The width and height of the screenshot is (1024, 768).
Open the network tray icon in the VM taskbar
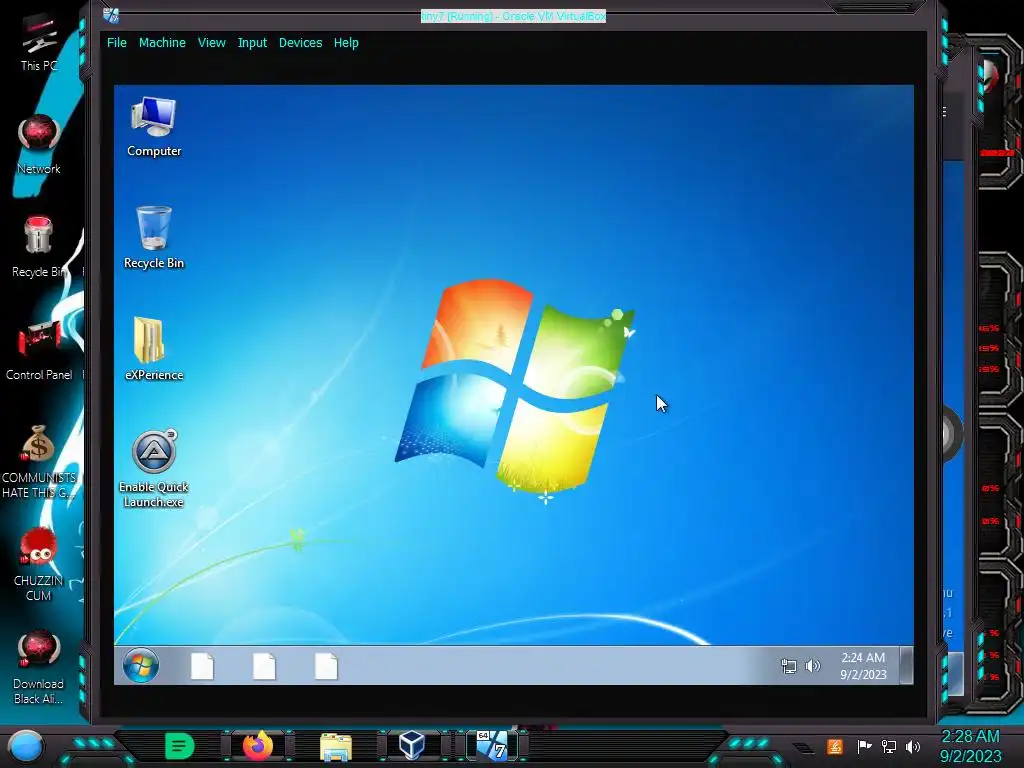pos(789,666)
